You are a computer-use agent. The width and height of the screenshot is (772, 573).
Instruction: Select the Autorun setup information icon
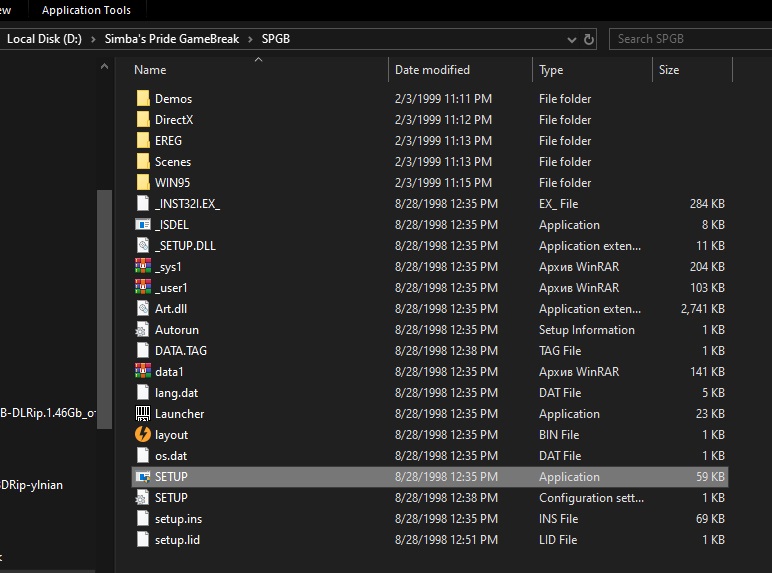142,330
